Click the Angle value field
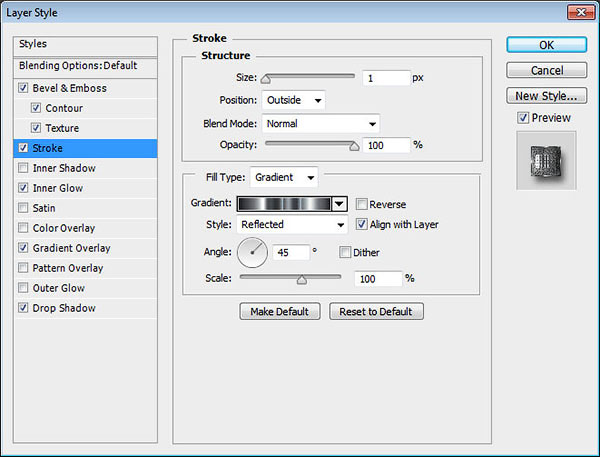The width and height of the screenshot is (600, 457). [291, 253]
